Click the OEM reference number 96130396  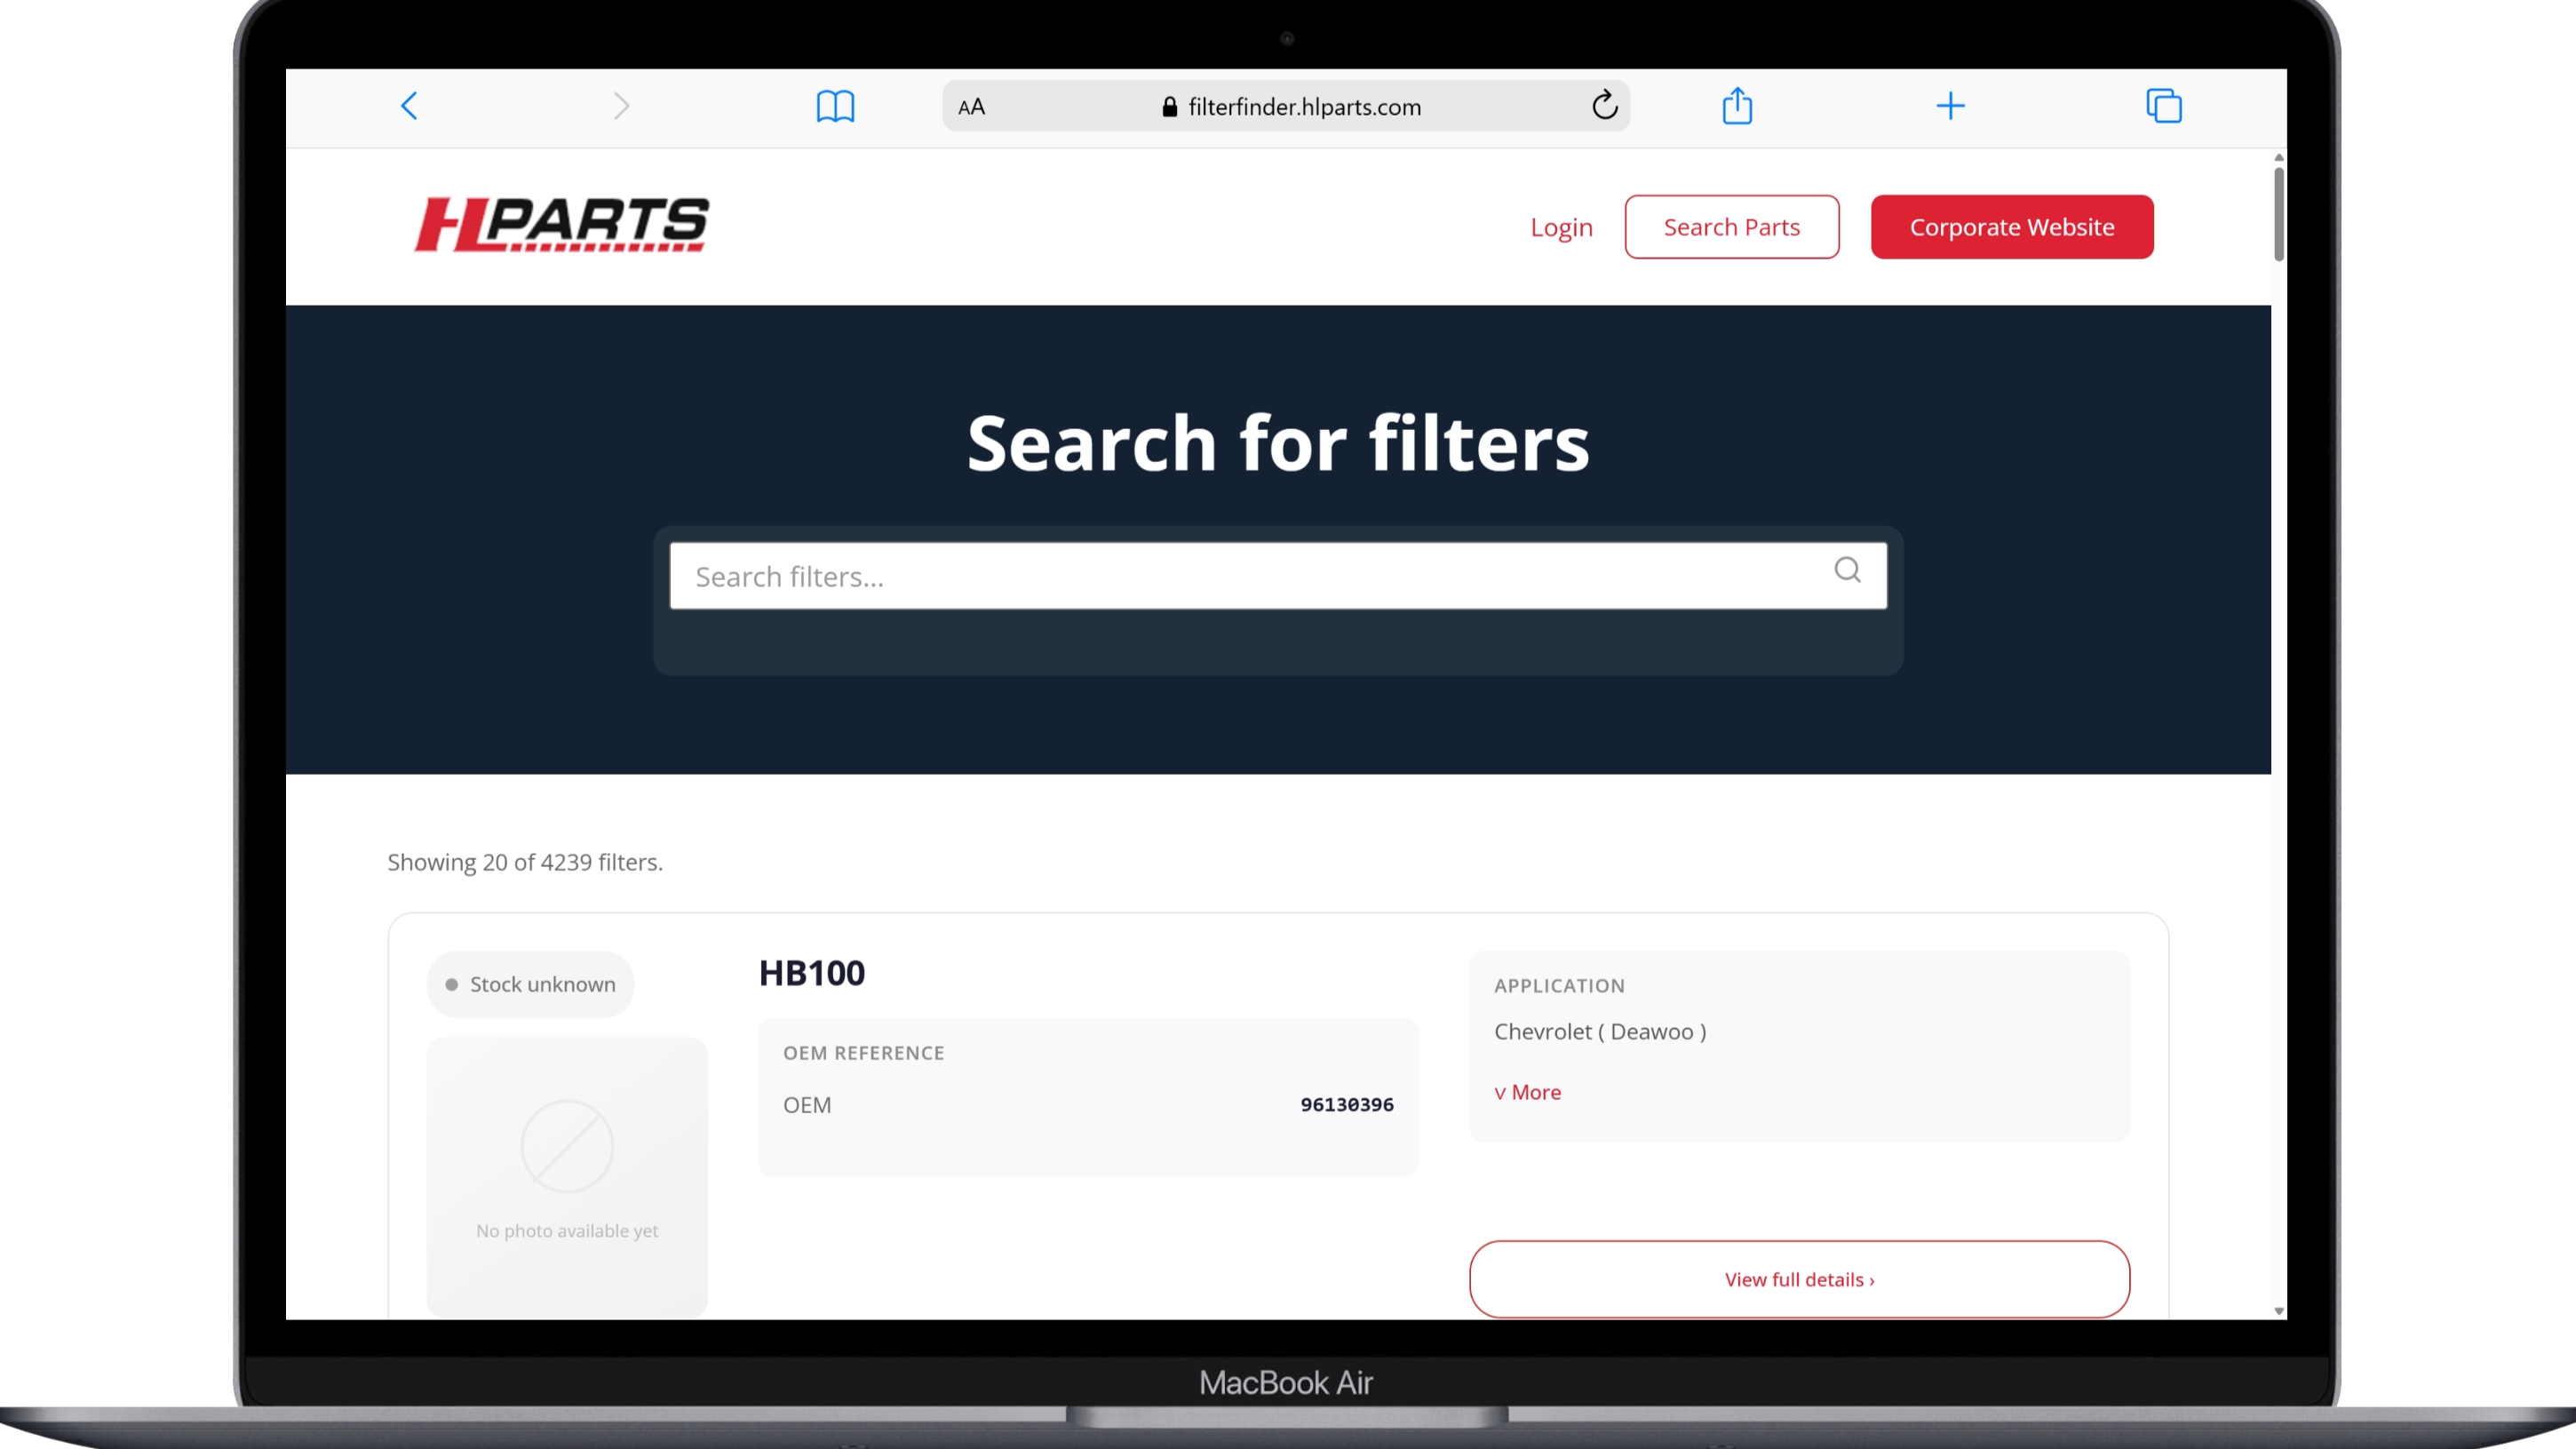[x=1346, y=1105]
